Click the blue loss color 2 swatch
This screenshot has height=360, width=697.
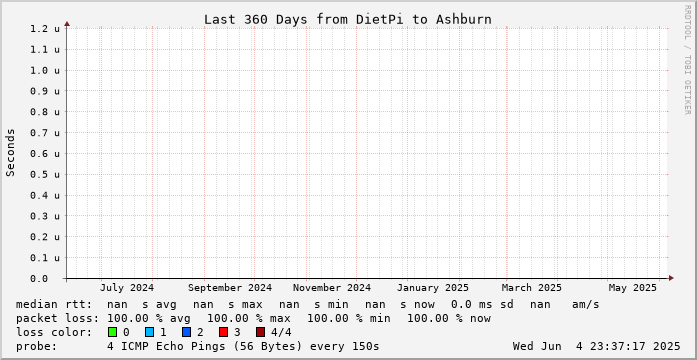click(x=187, y=332)
